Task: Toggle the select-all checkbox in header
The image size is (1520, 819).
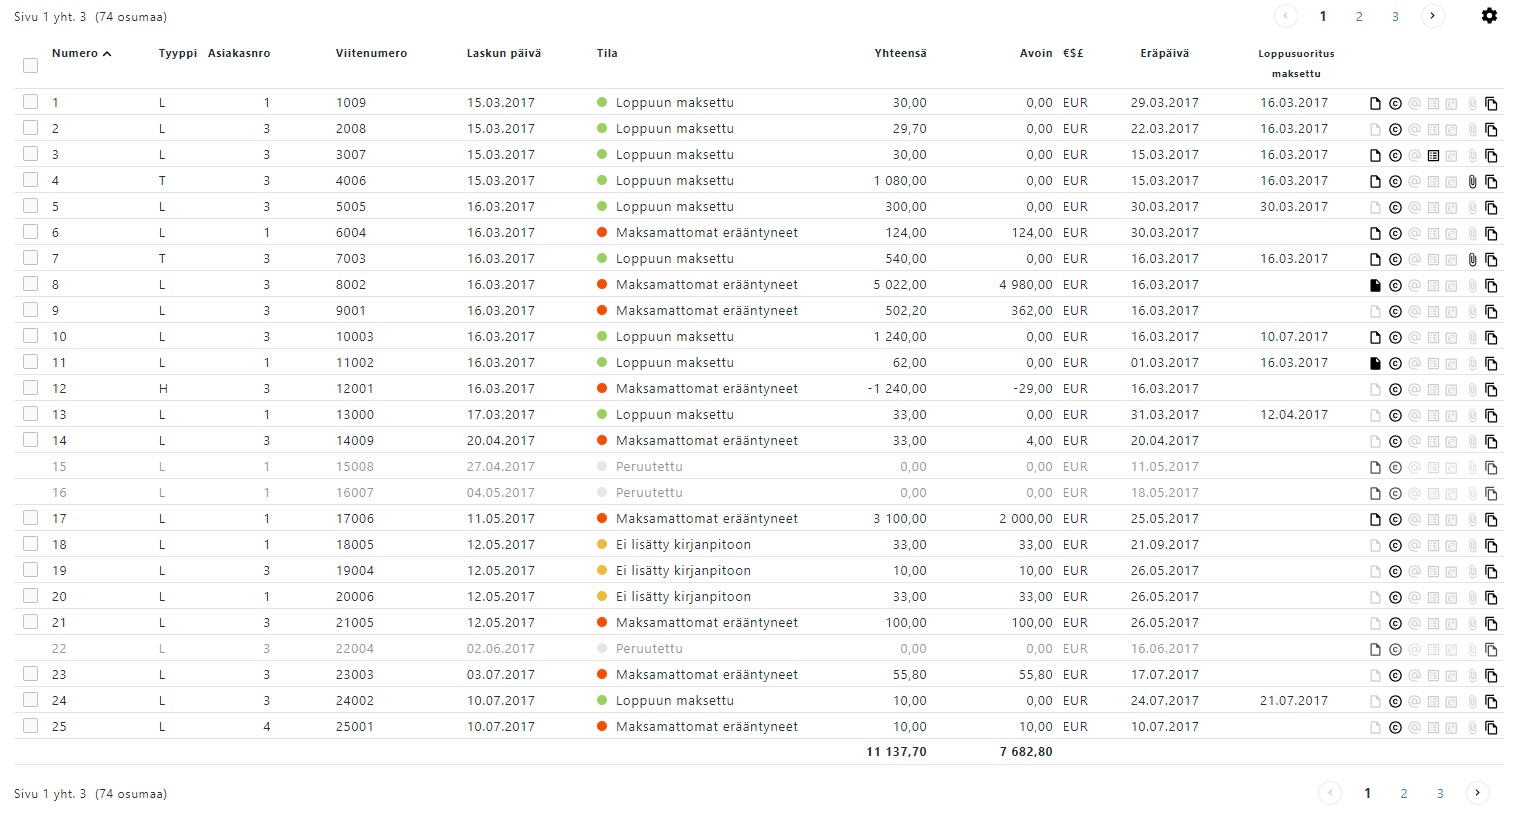Action: coord(30,65)
